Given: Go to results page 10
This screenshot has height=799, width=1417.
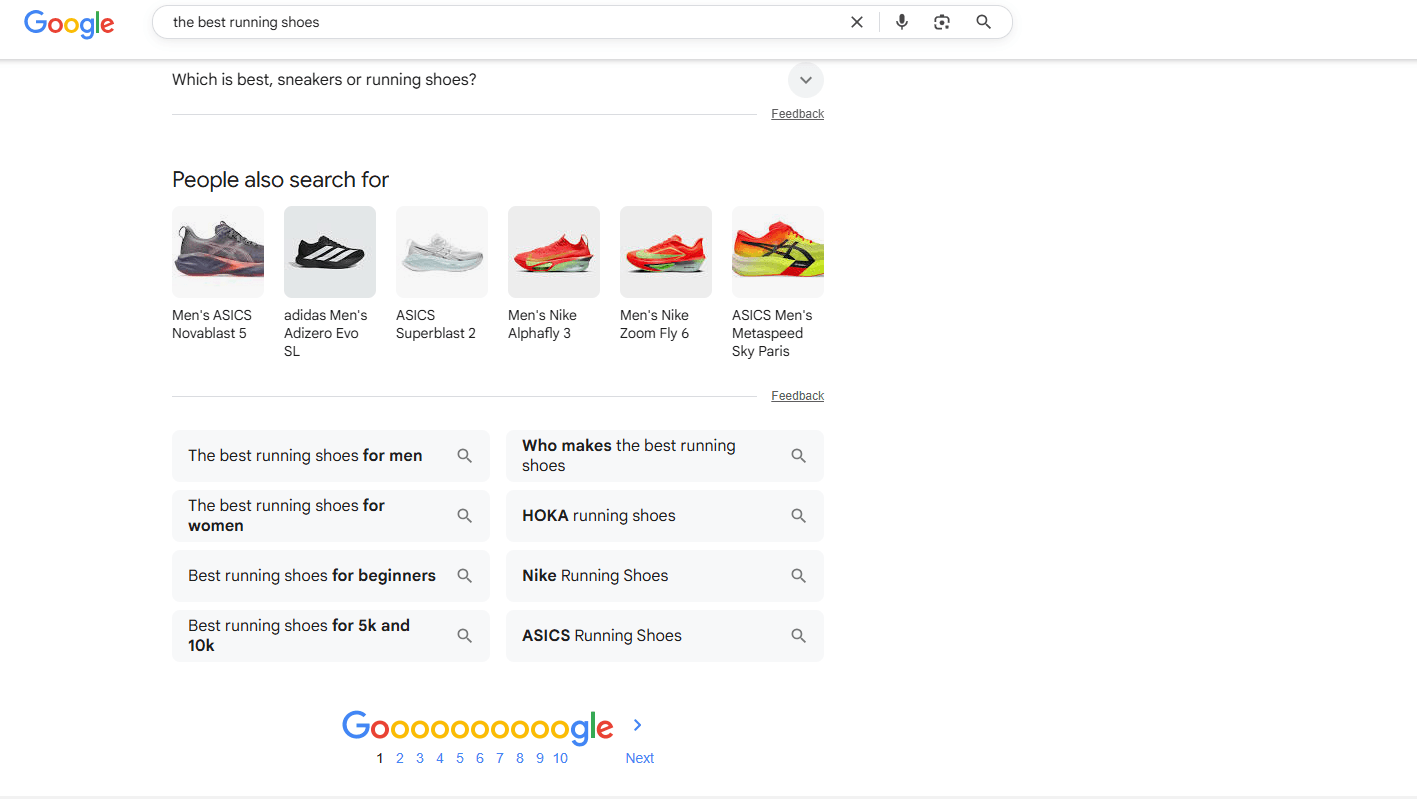Looking at the screenshot, I should click(x=560, y=758).
